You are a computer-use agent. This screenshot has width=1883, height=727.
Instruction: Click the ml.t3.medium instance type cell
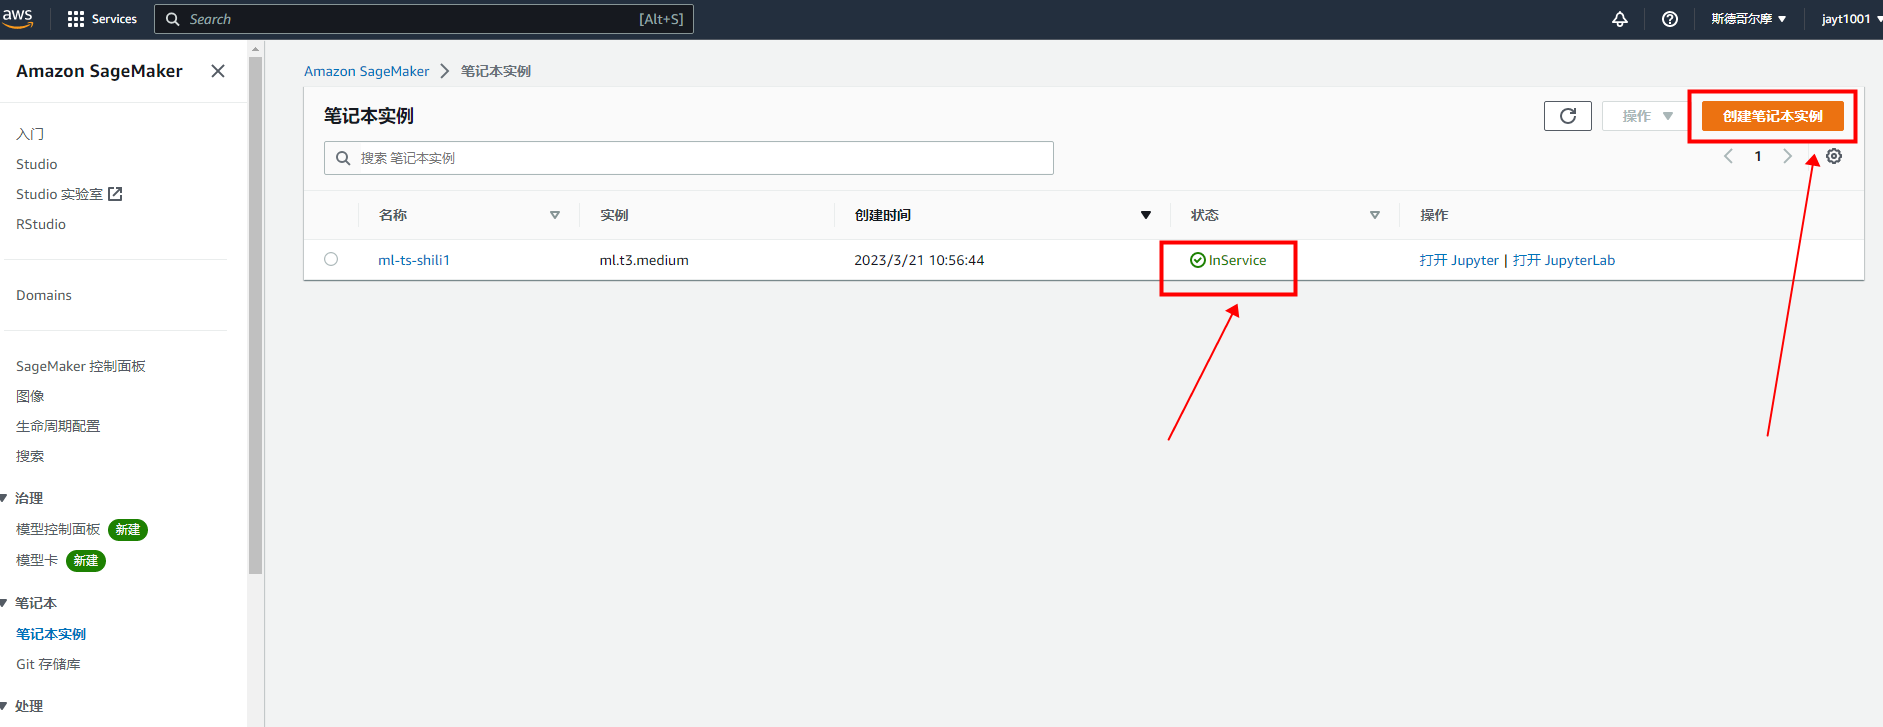(644, 260)
